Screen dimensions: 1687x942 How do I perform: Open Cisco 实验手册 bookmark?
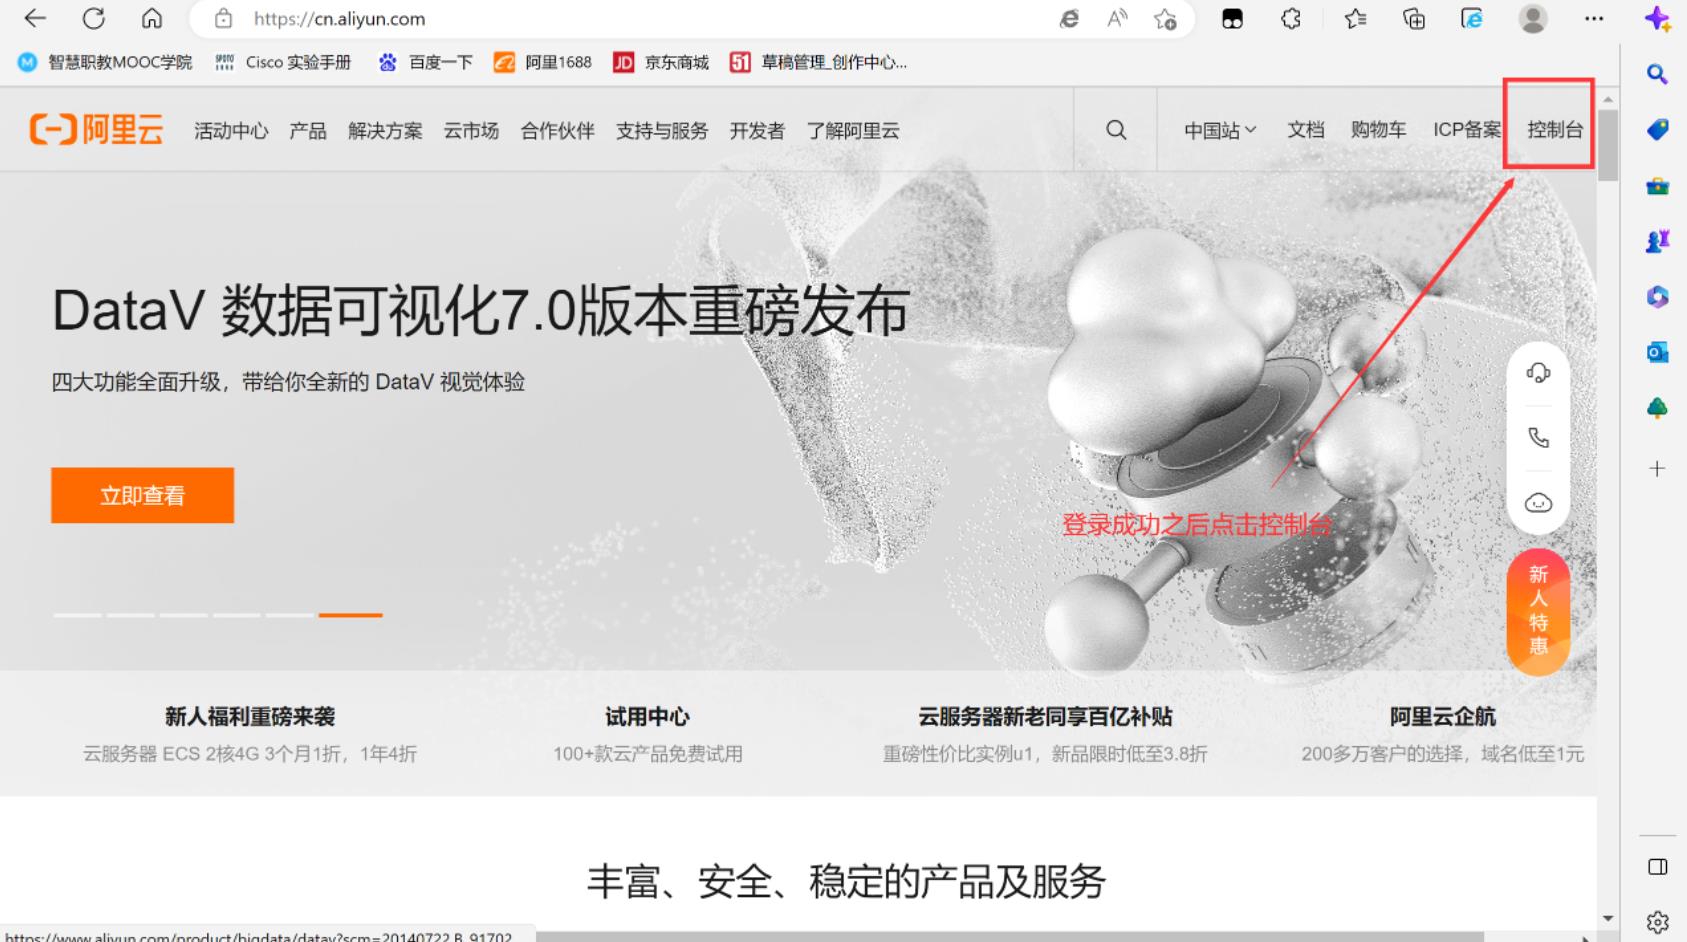(x=283, y=62)
